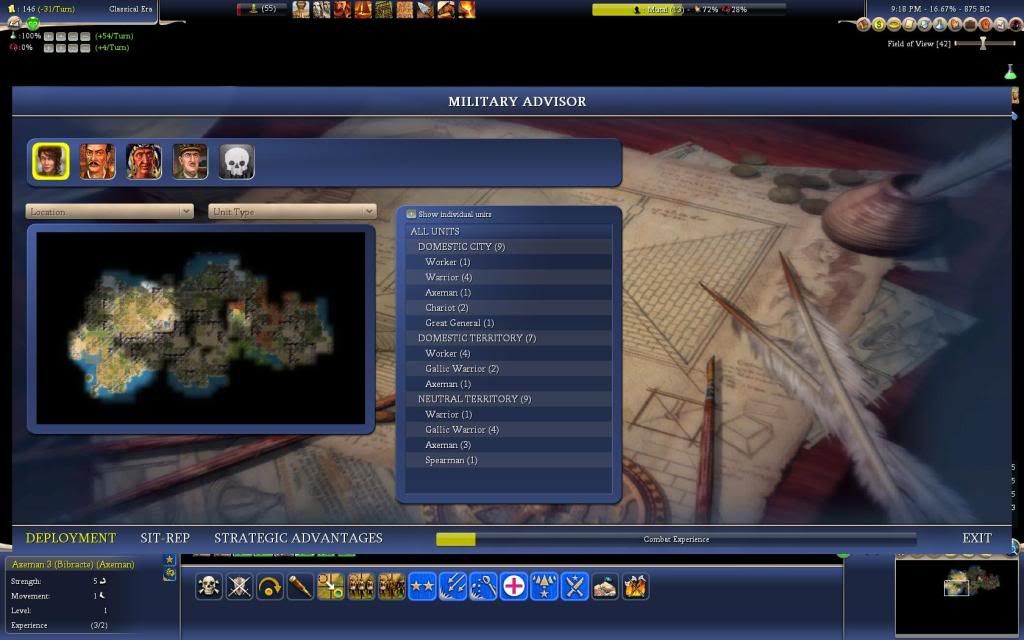Screen dimensions: 1024x640
Task: Toggle the Show individual units checkbox
Action: (411, 214)
